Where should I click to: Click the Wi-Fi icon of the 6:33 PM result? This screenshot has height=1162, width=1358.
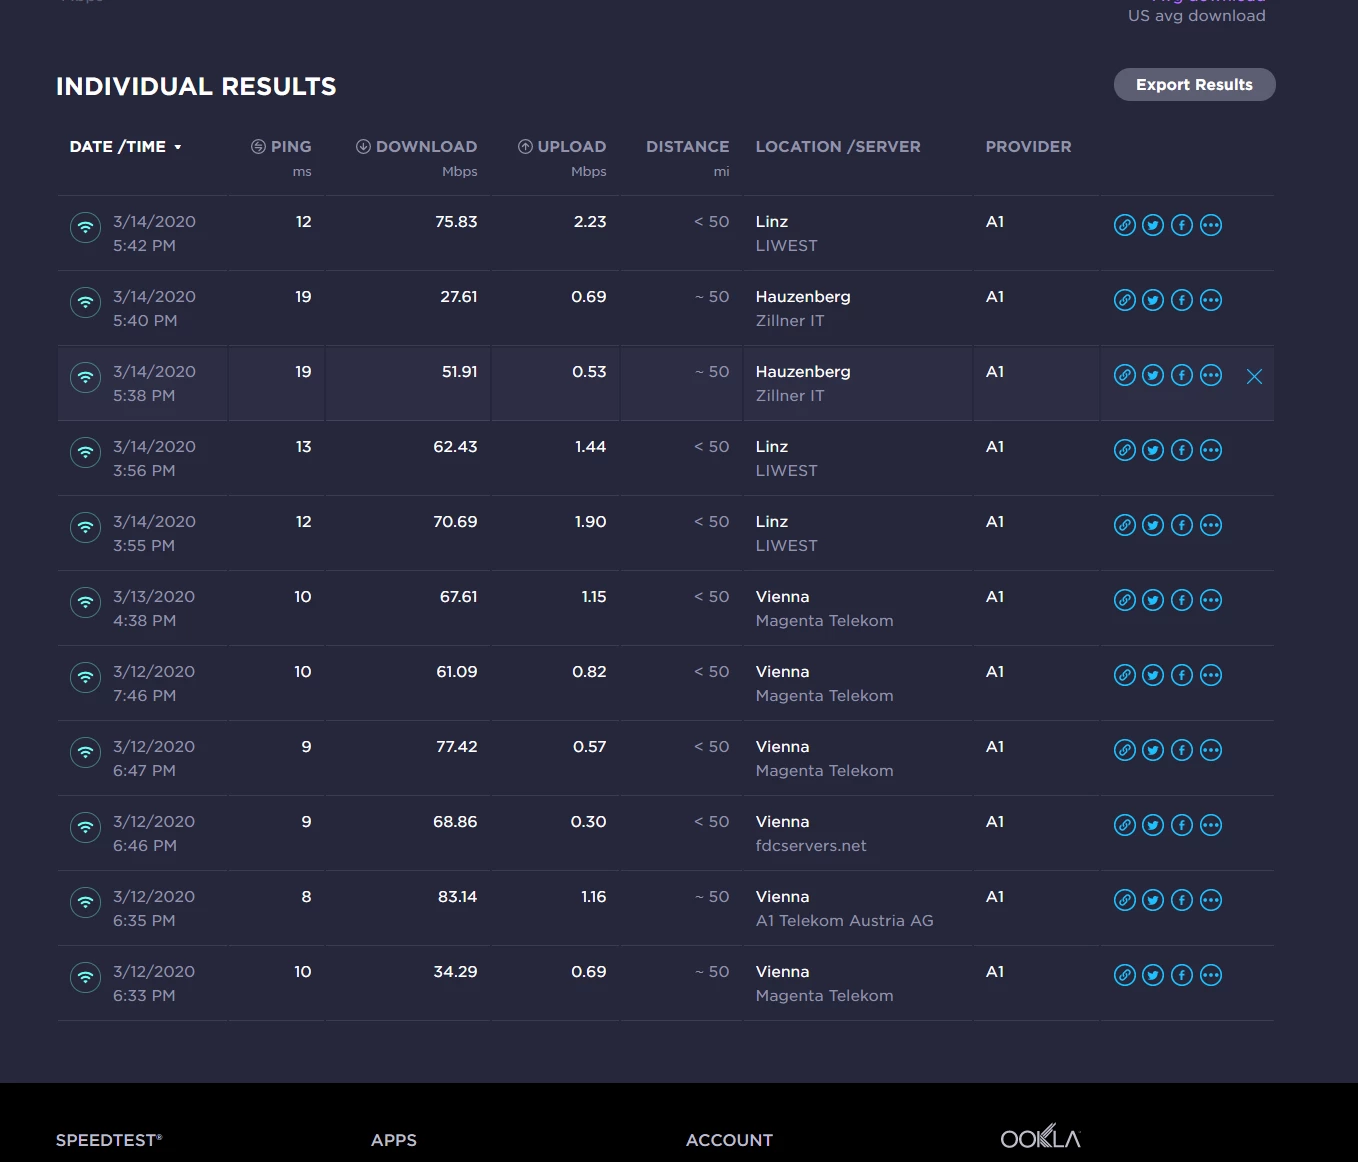(x=86, y=977)
